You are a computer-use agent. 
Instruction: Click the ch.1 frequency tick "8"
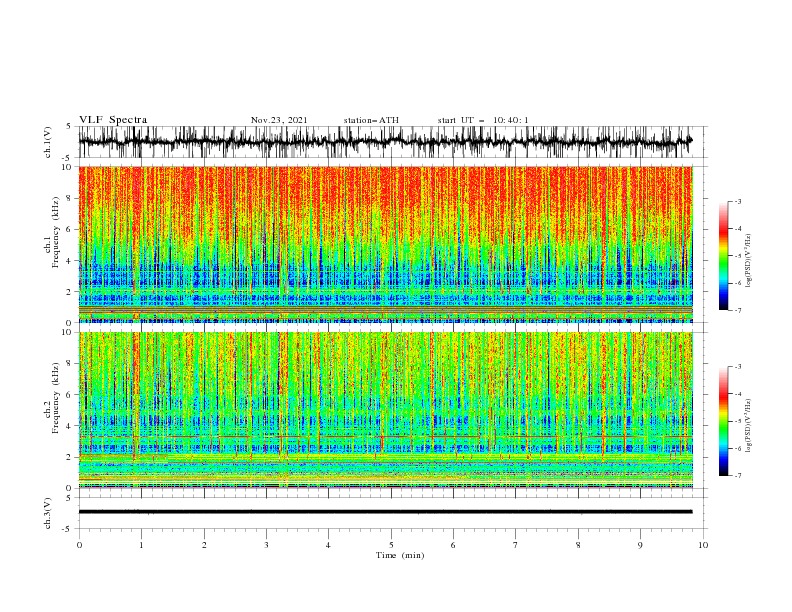71,198
